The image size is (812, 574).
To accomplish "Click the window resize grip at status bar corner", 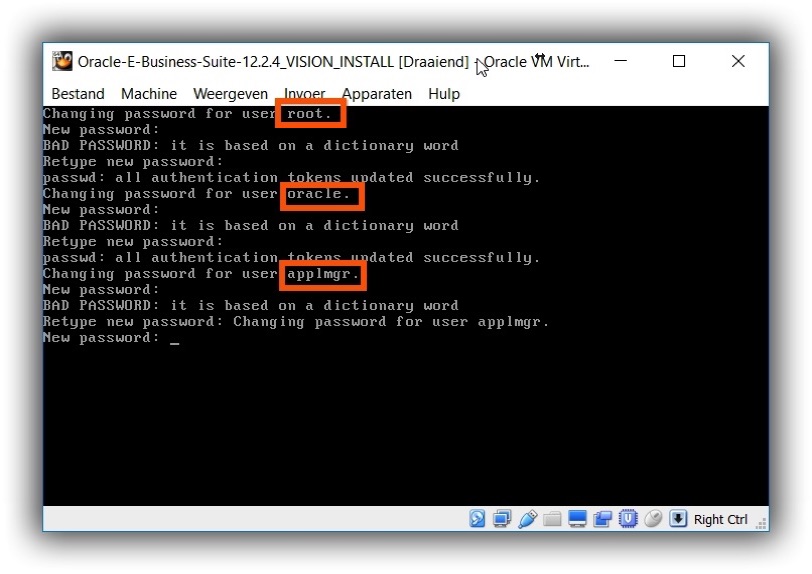I will point(761,524).
